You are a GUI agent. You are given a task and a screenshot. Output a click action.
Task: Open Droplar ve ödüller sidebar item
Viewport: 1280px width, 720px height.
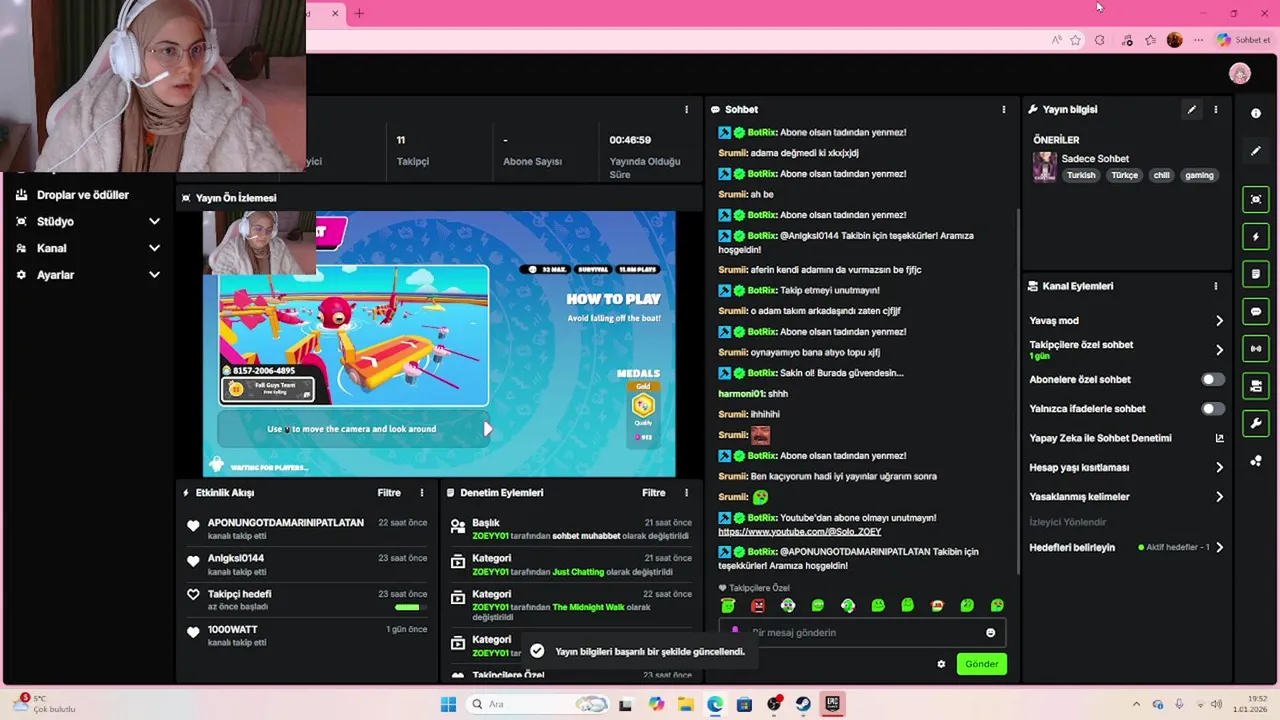click(x=83, y=195)
